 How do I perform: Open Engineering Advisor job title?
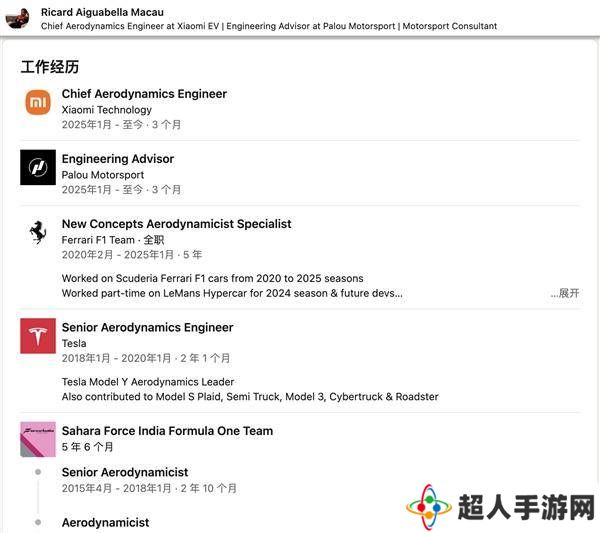tap(118, 159)
